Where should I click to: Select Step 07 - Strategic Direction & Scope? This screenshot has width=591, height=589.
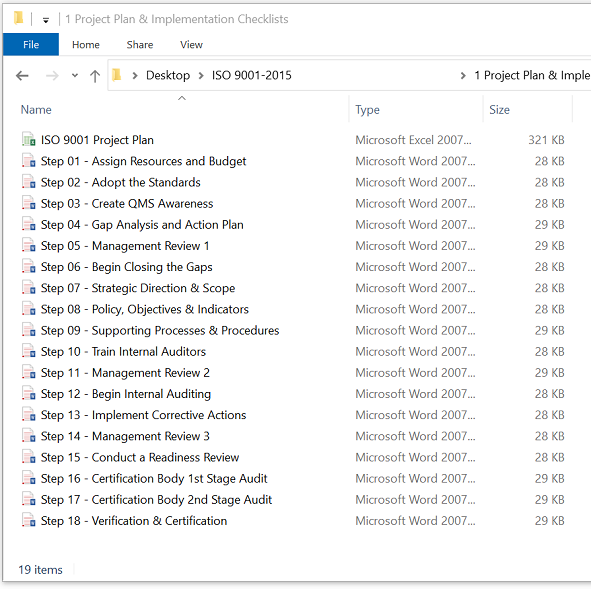(138, 288)
